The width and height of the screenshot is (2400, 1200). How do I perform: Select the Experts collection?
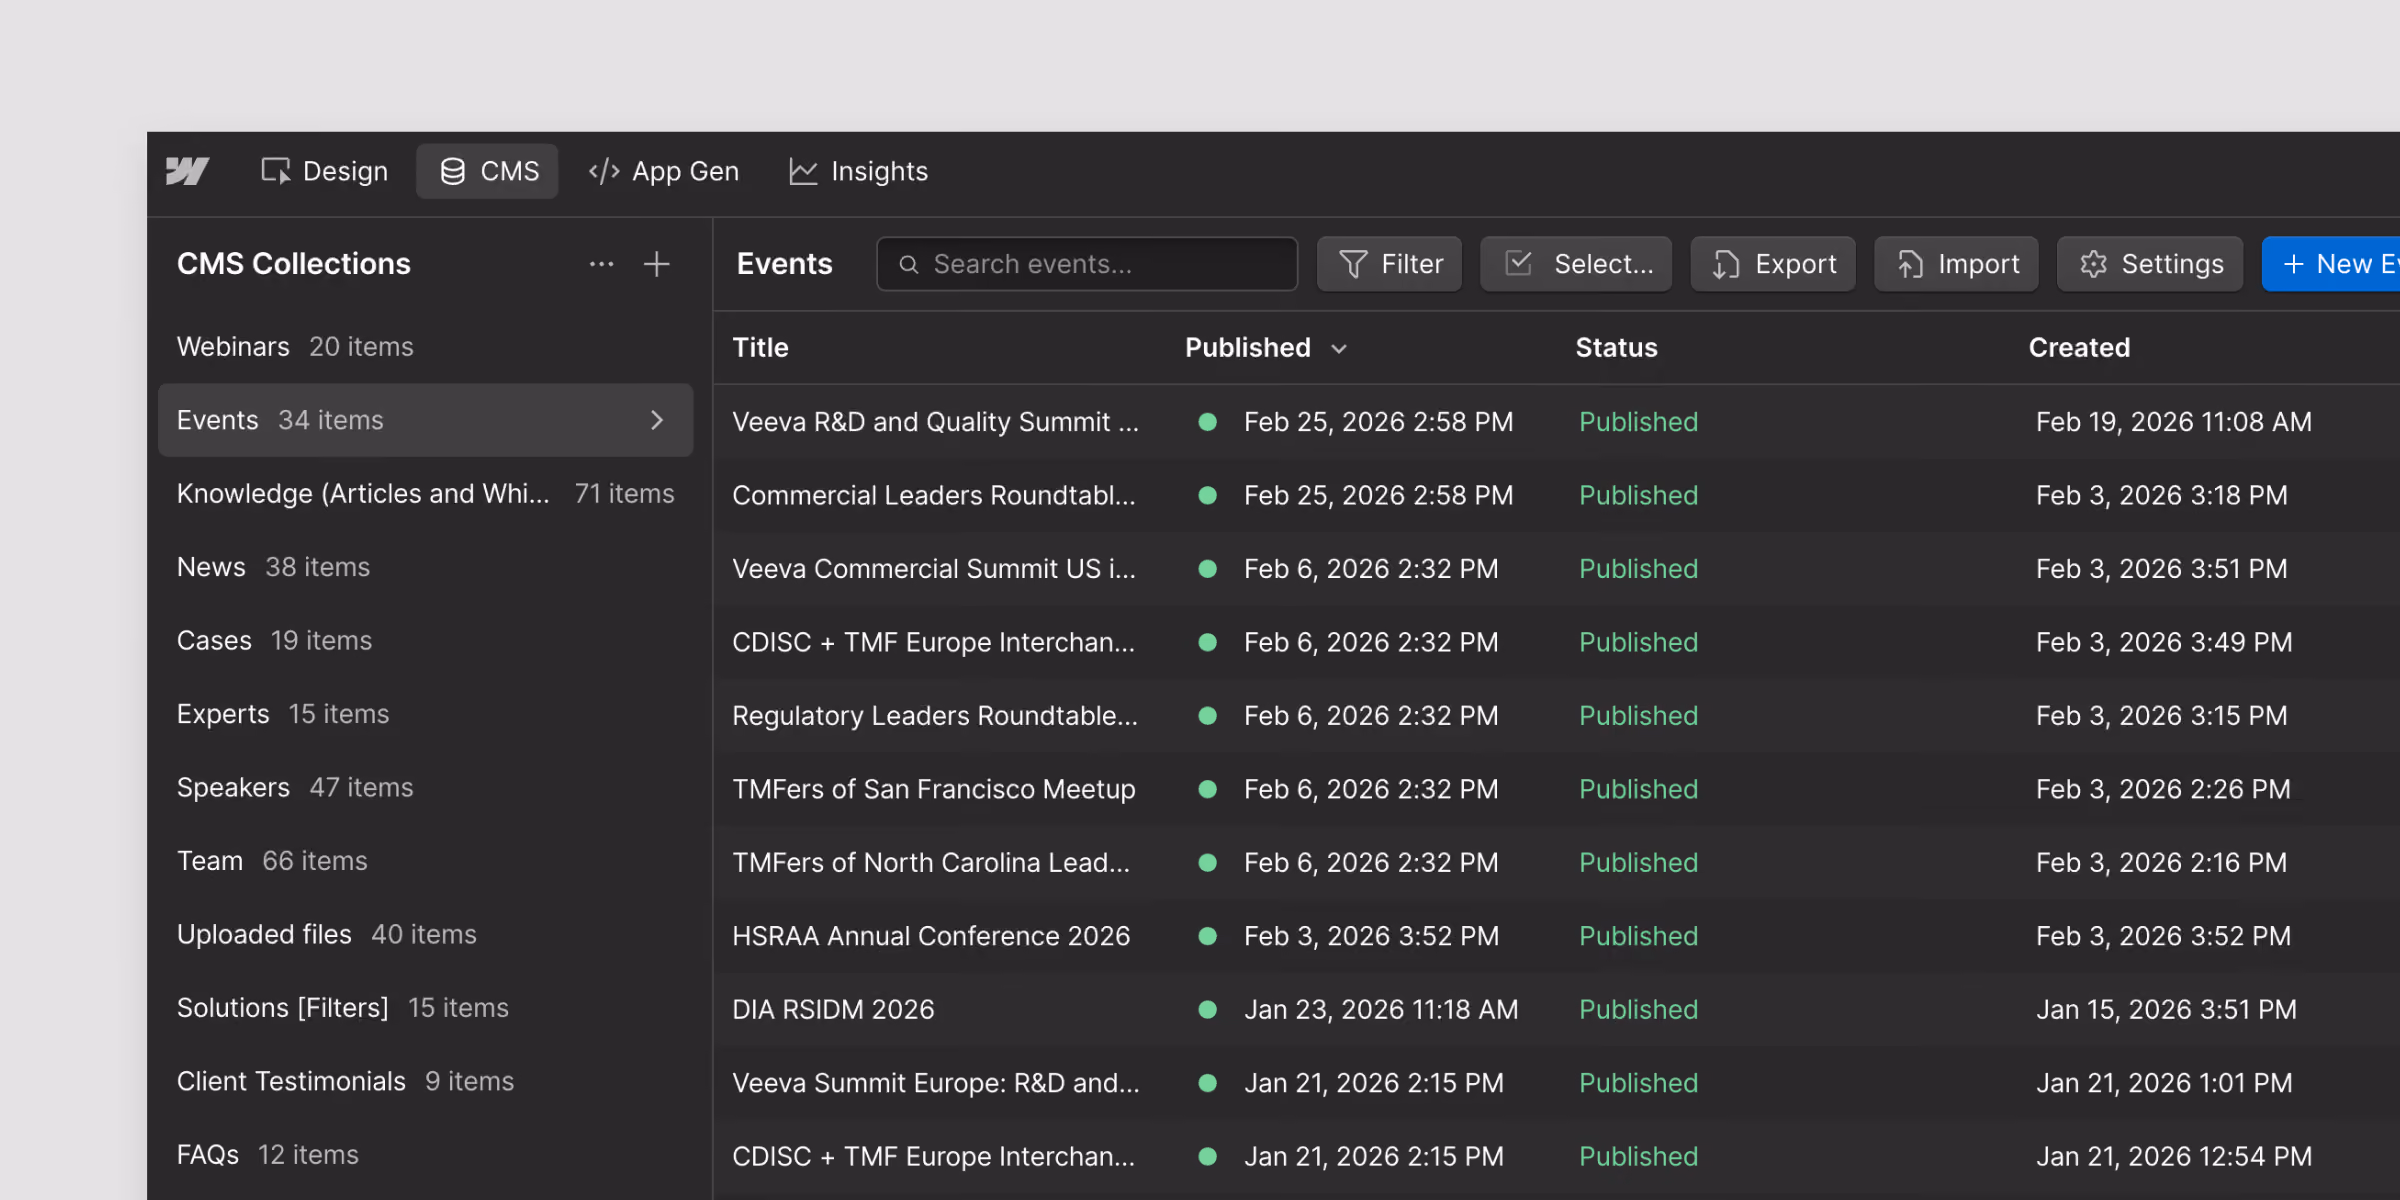point(425,714)
